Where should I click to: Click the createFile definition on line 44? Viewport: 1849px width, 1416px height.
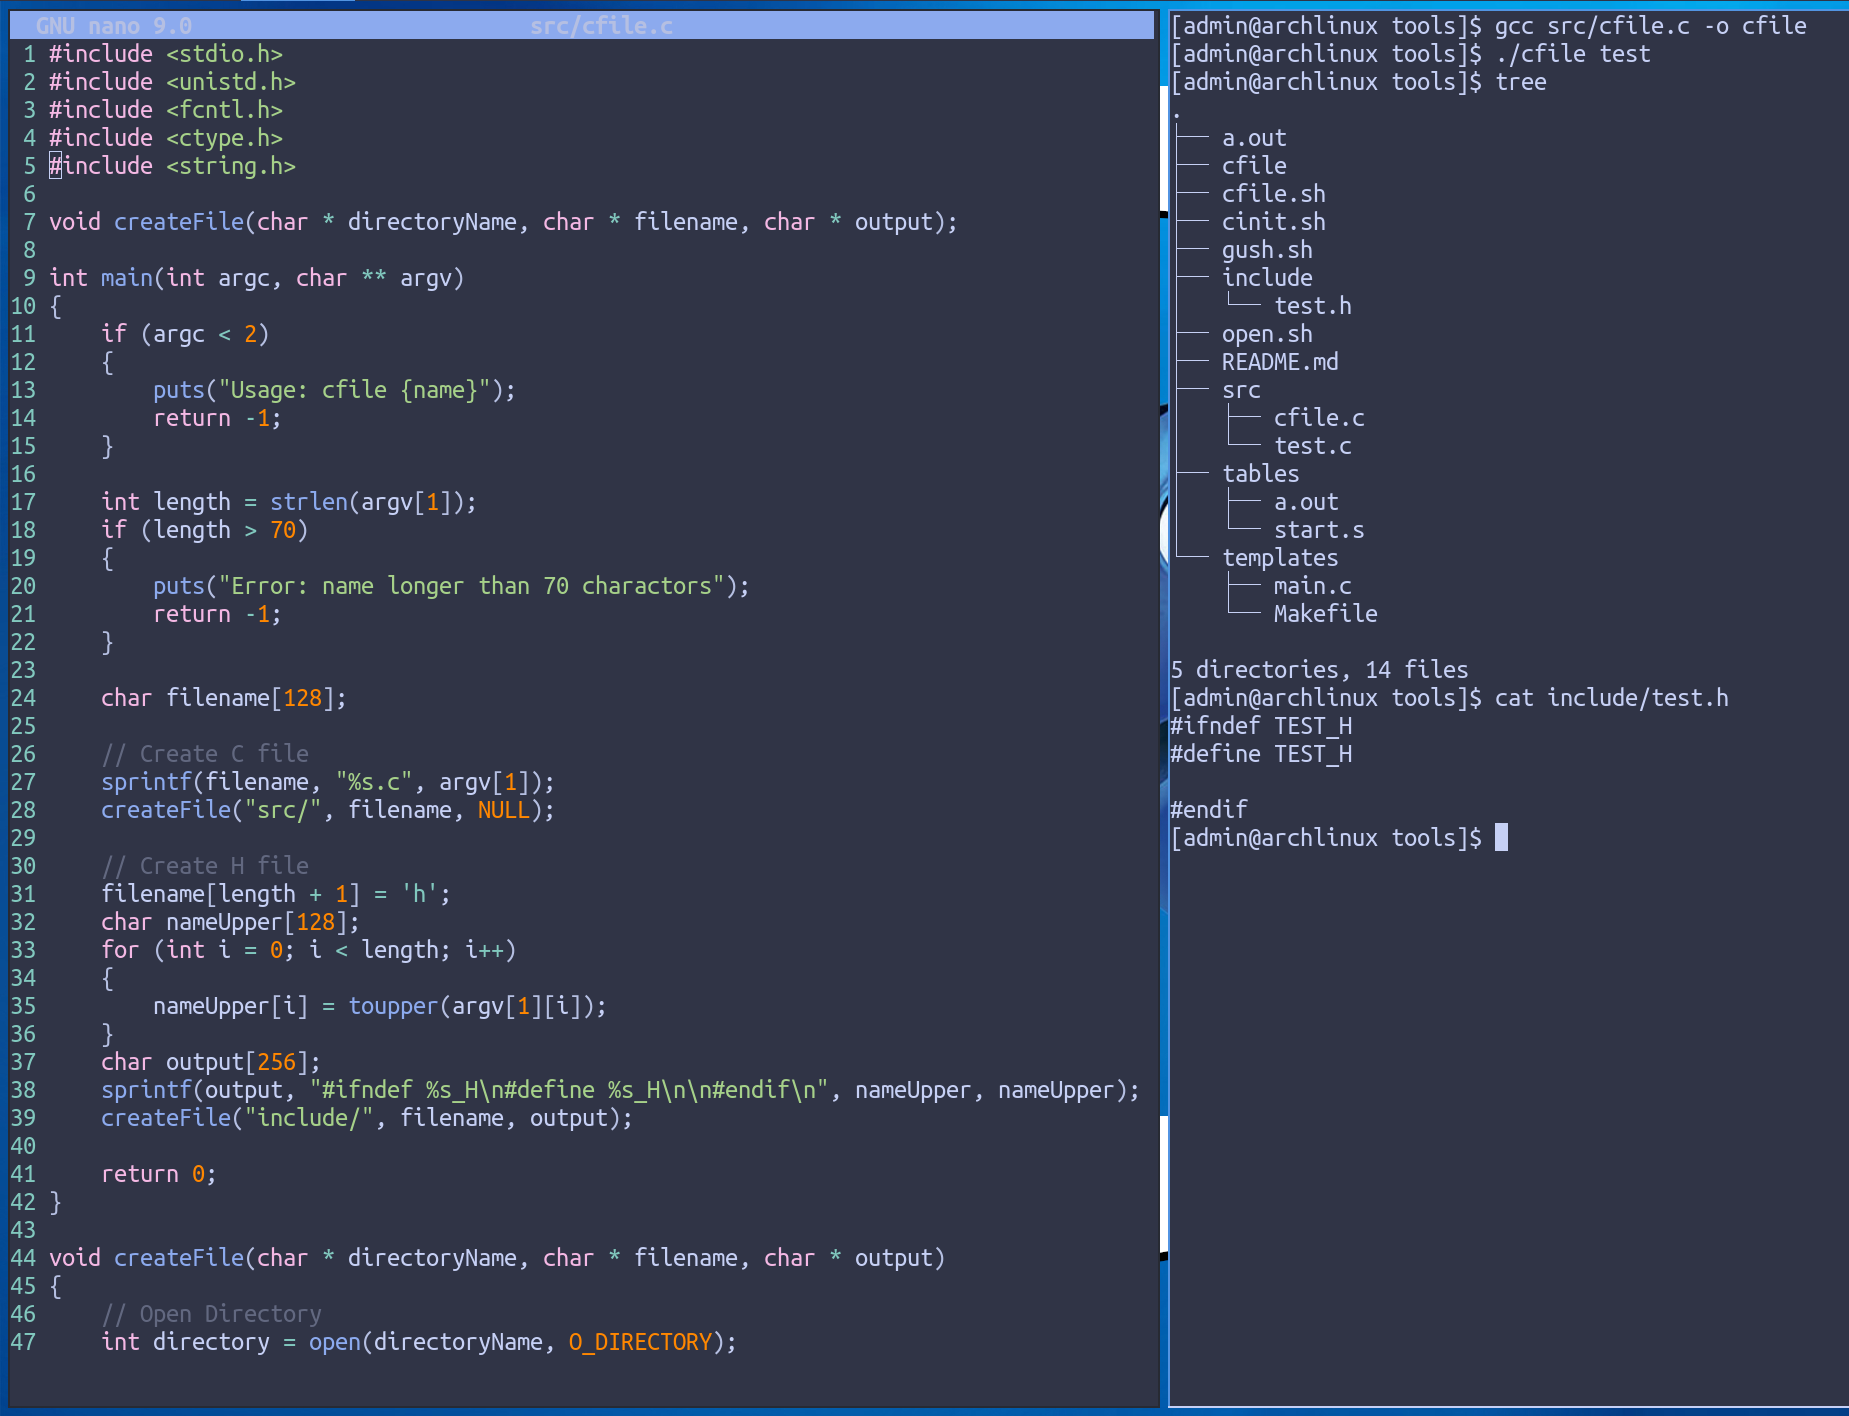click(x=497, y=1258)
